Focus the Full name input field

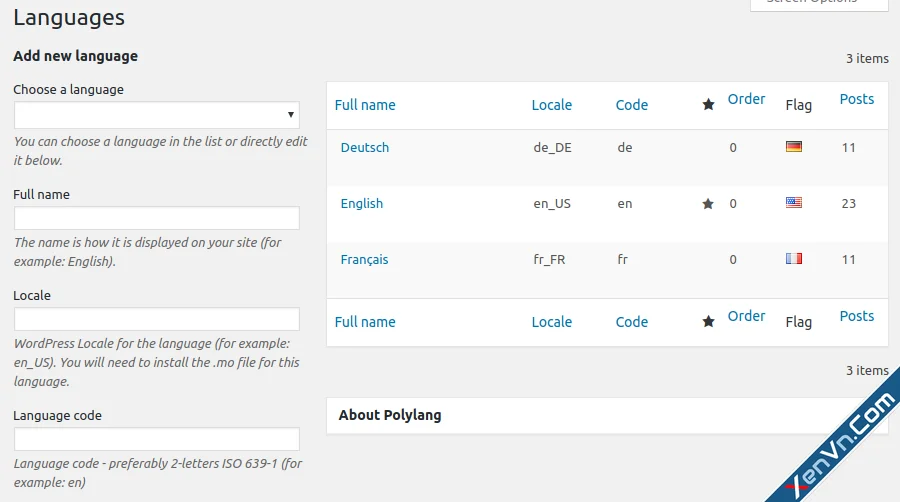tap(157, 218)
